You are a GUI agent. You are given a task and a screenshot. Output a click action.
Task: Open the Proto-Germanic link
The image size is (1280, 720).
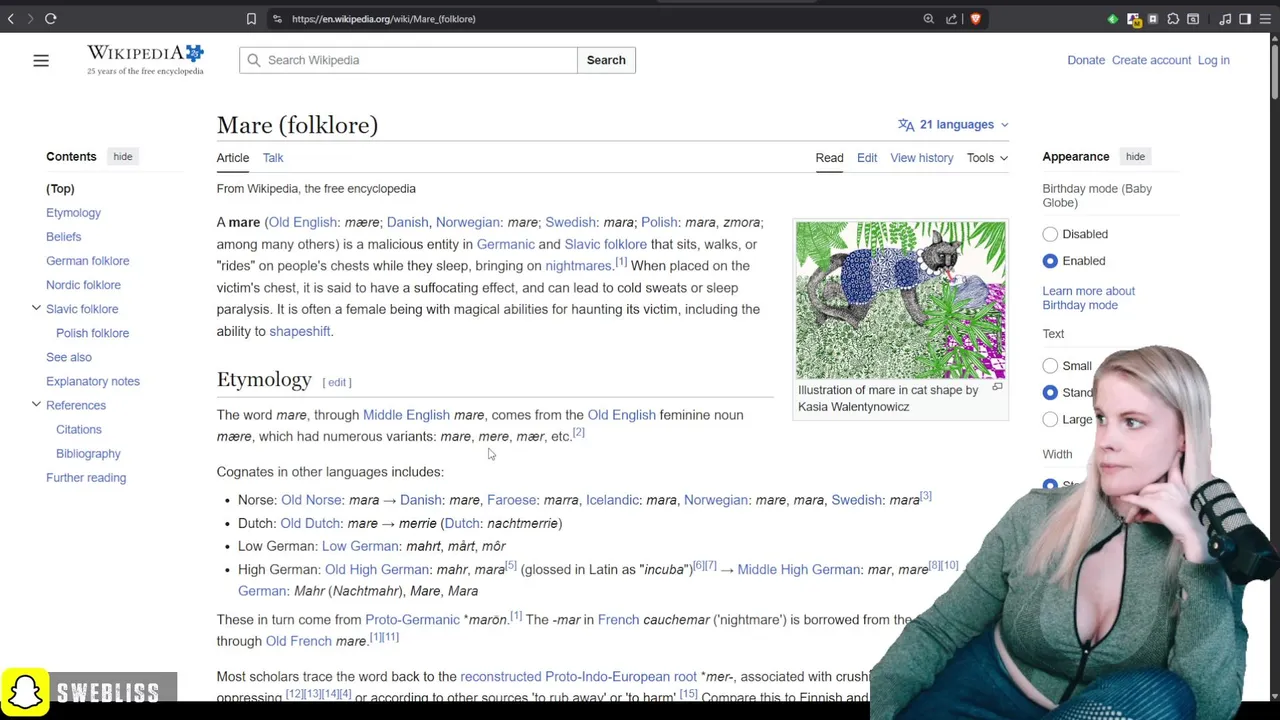[412, 620]
